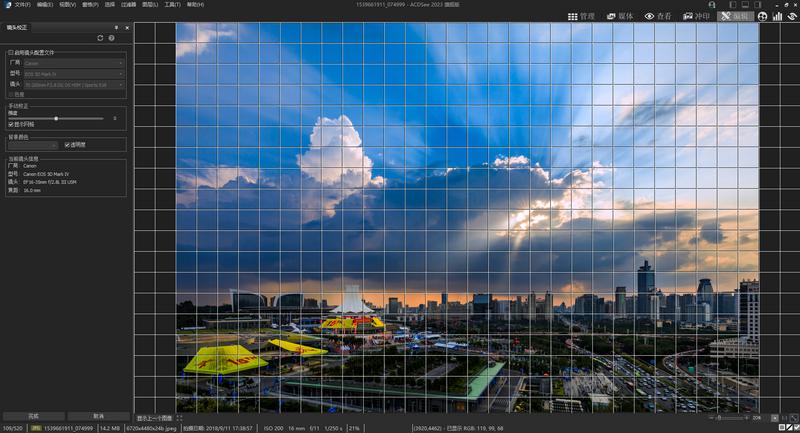Click the Done button (完成)
This screenshot has height=433, width=800.
click(33, 415)
